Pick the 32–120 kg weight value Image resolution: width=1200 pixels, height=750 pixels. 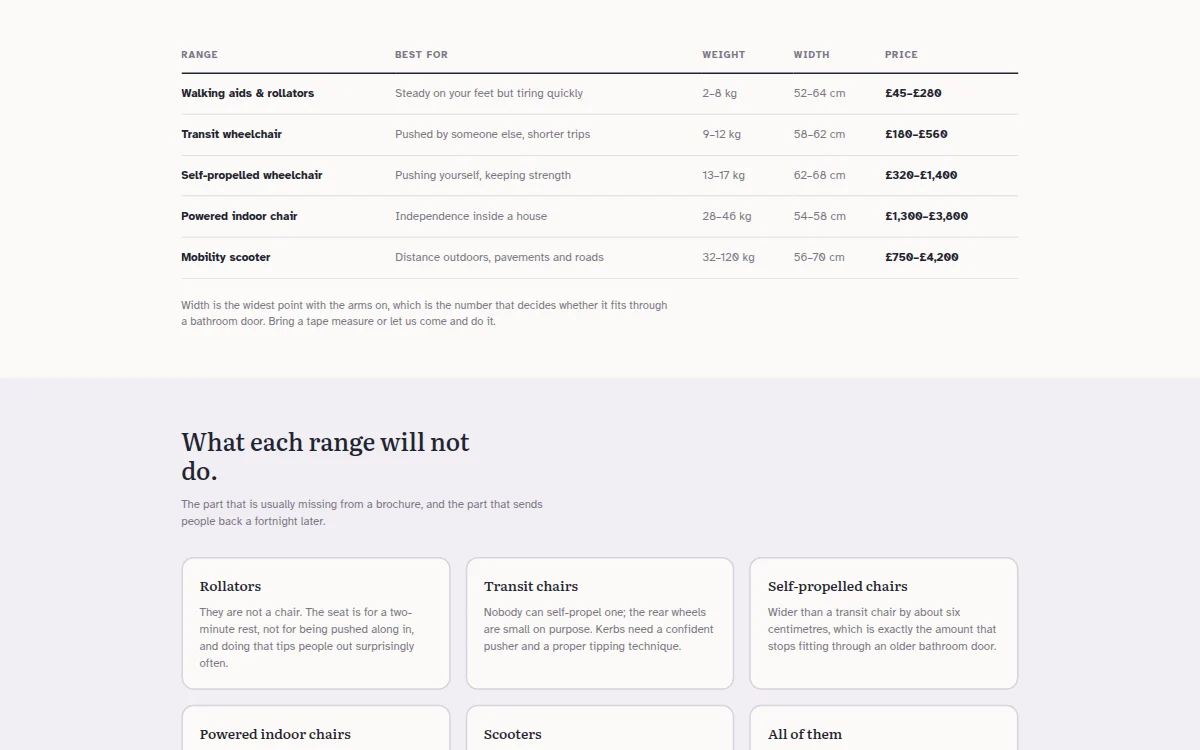pyautogui.click(x=729, y=257)
